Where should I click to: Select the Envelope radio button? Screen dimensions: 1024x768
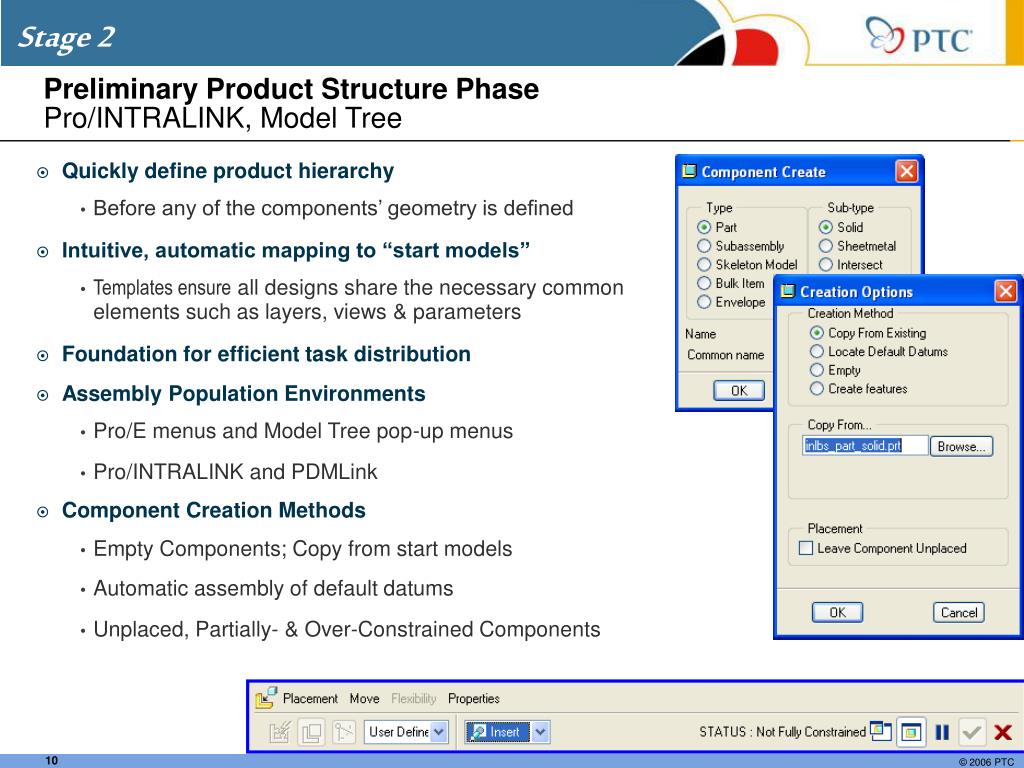click(704, 302)
